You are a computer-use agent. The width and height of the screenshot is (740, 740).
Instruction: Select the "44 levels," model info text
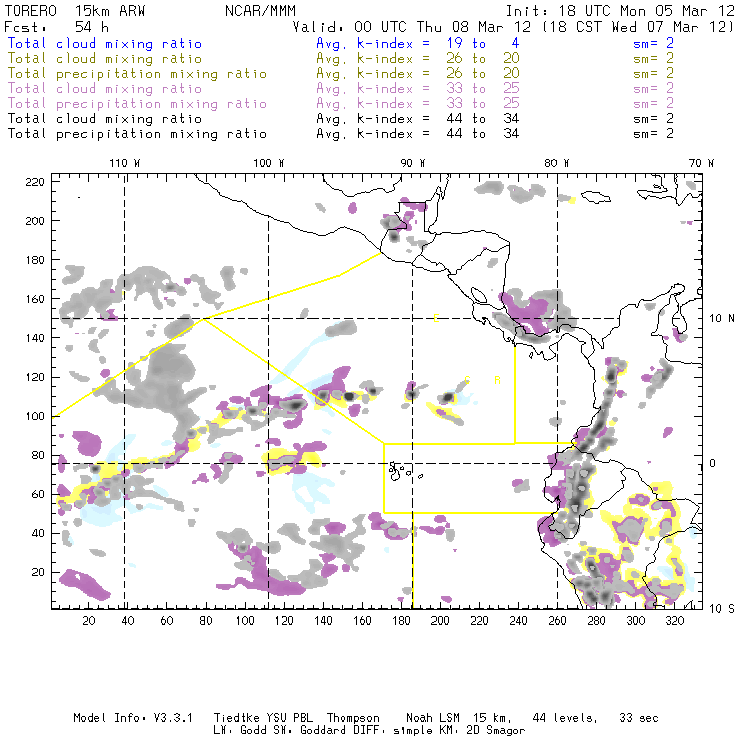tap(565, 718)
